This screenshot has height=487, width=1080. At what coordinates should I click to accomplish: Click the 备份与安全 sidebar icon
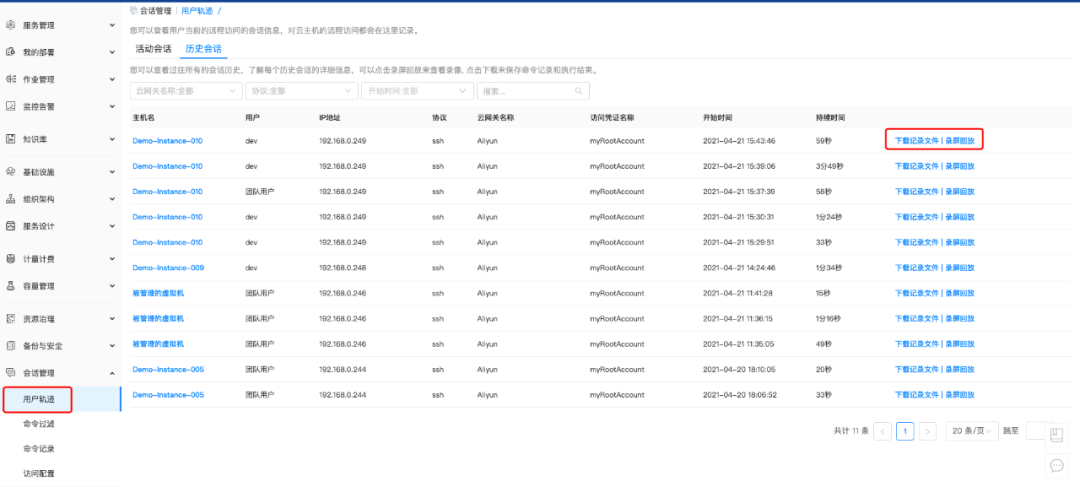click(x=10, y=346)
